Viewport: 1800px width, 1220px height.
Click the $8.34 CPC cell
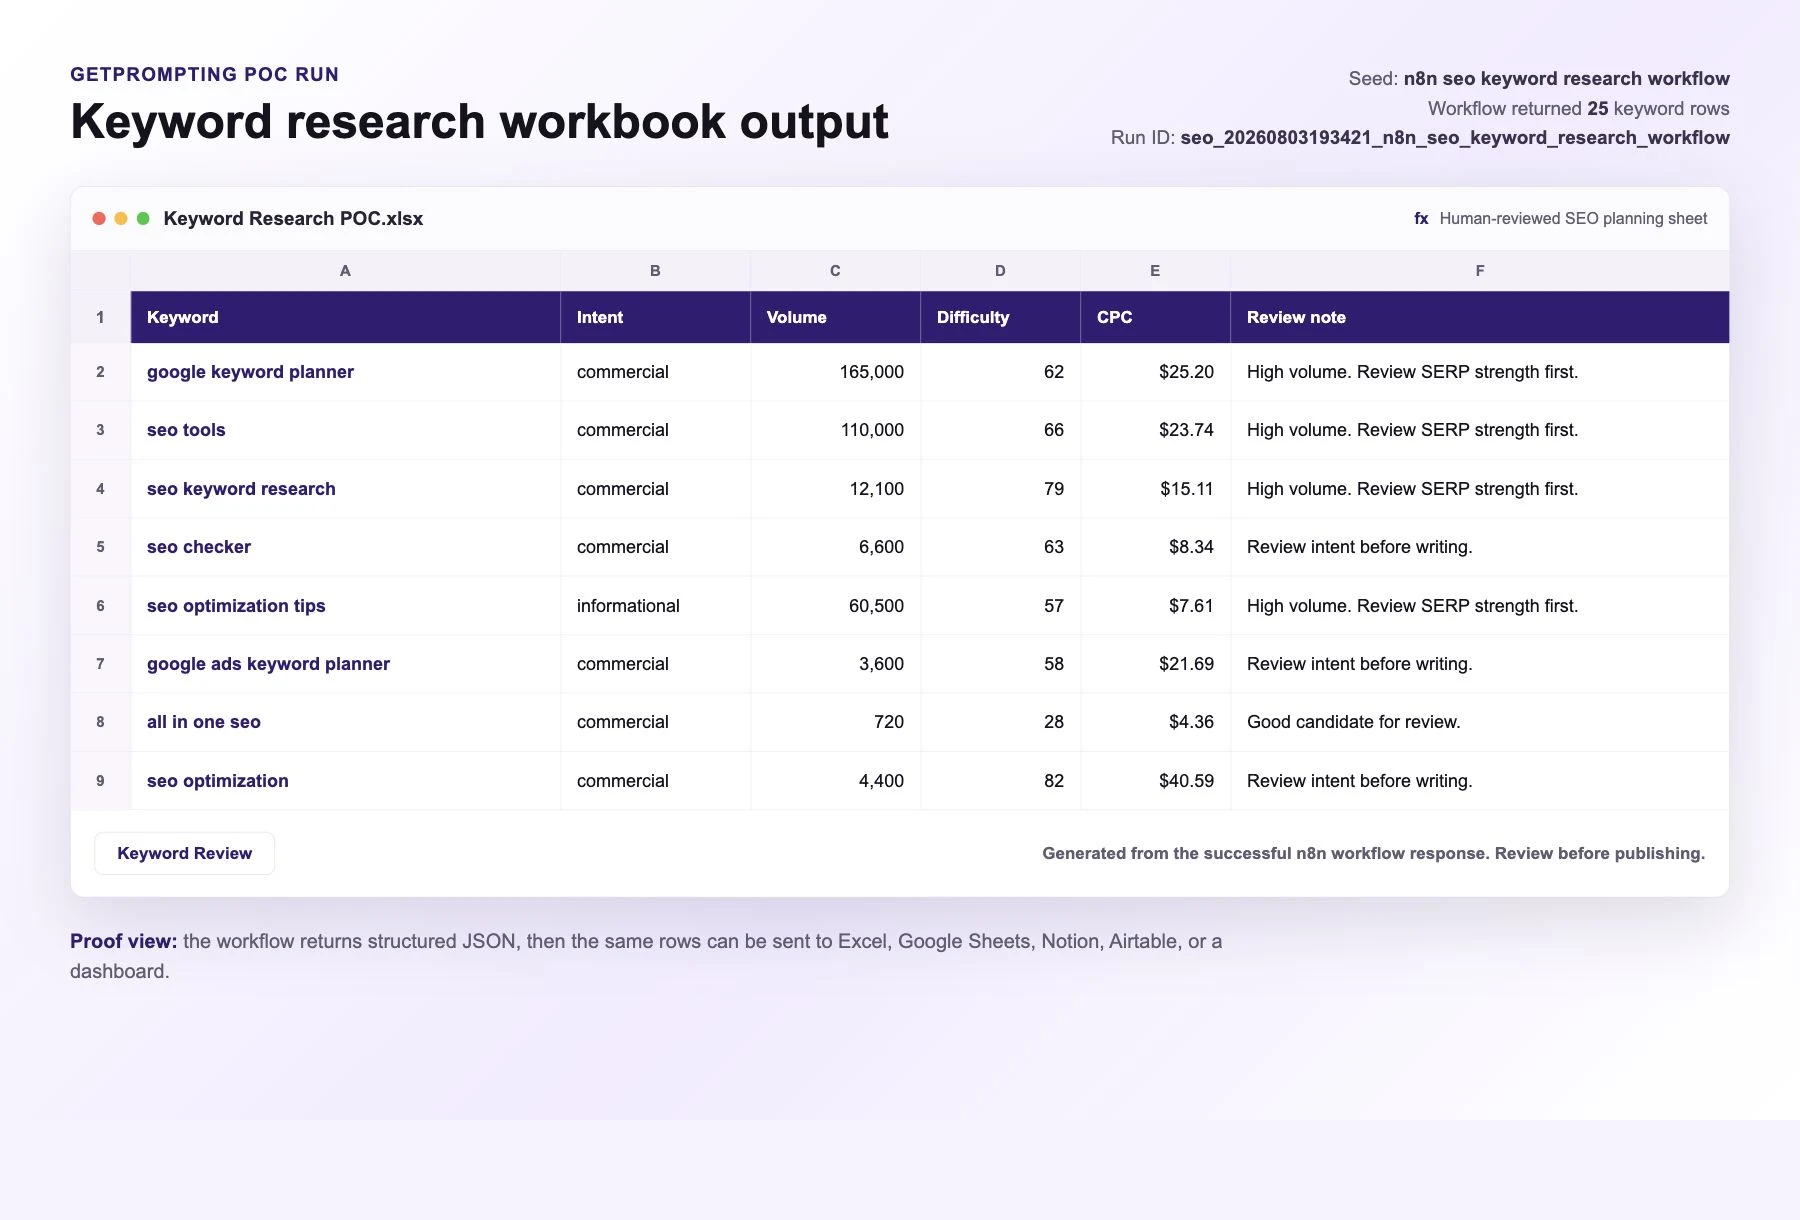pos(1155,547)
